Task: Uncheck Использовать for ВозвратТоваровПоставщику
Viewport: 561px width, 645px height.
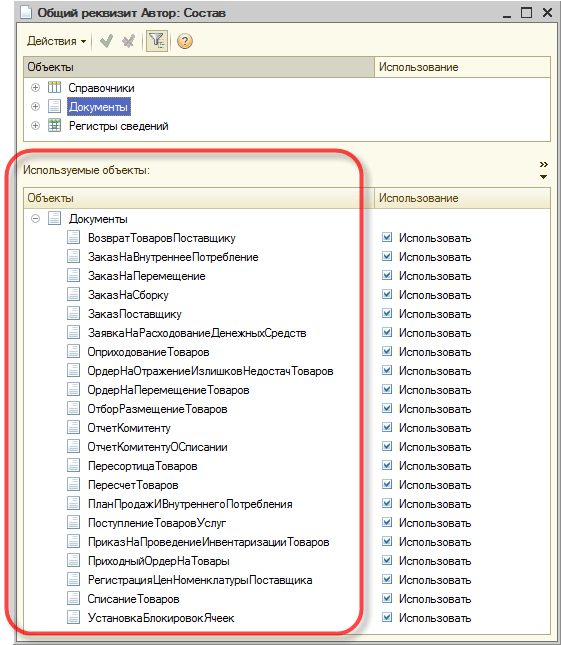Action: coord(387,237)
